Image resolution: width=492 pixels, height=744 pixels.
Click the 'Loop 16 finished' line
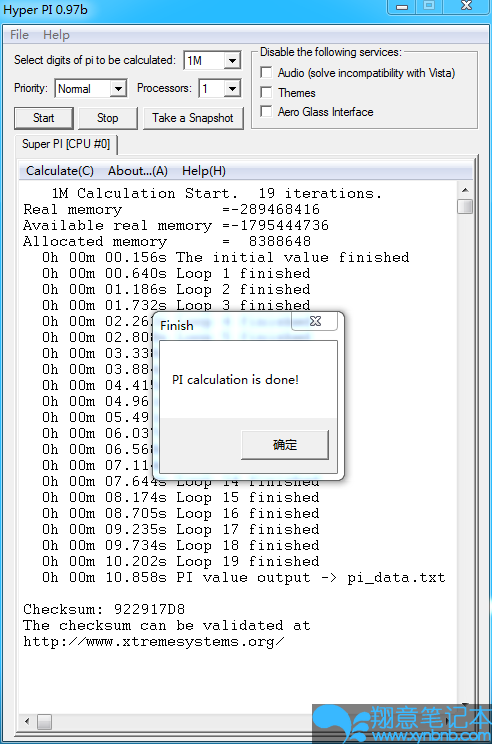(x=180, y=513)
